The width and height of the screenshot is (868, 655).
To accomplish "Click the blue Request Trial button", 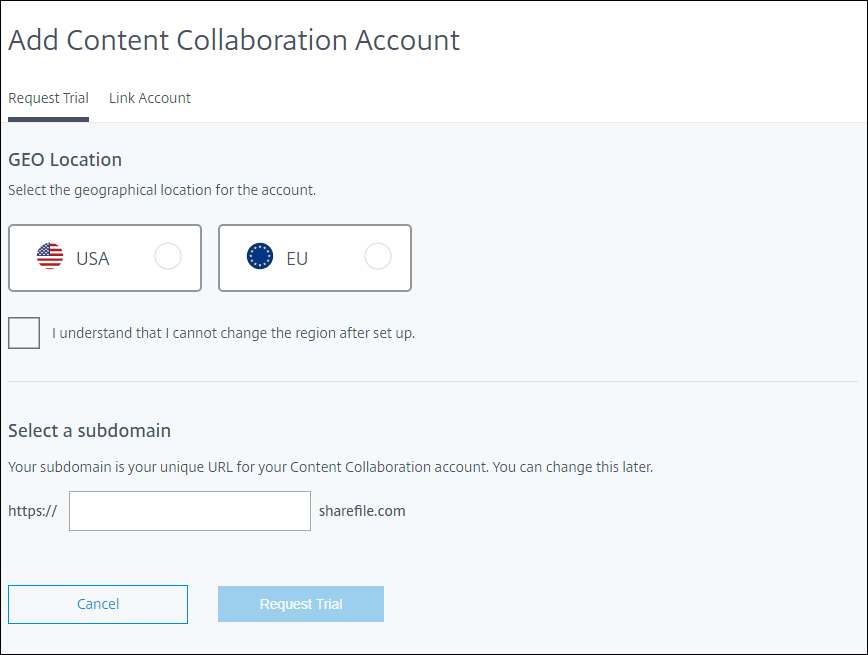I will 301,604.
